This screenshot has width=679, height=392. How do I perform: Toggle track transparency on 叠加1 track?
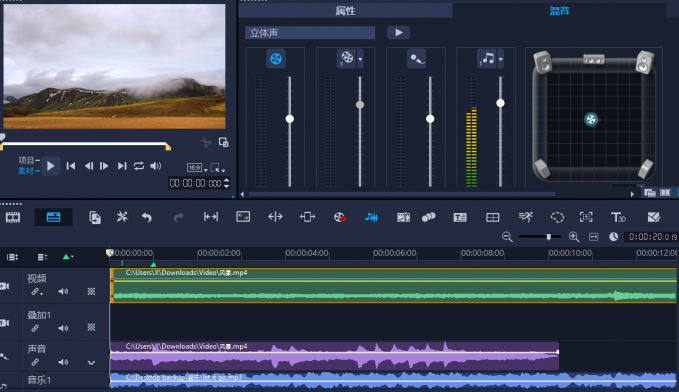tap(91, 327)
